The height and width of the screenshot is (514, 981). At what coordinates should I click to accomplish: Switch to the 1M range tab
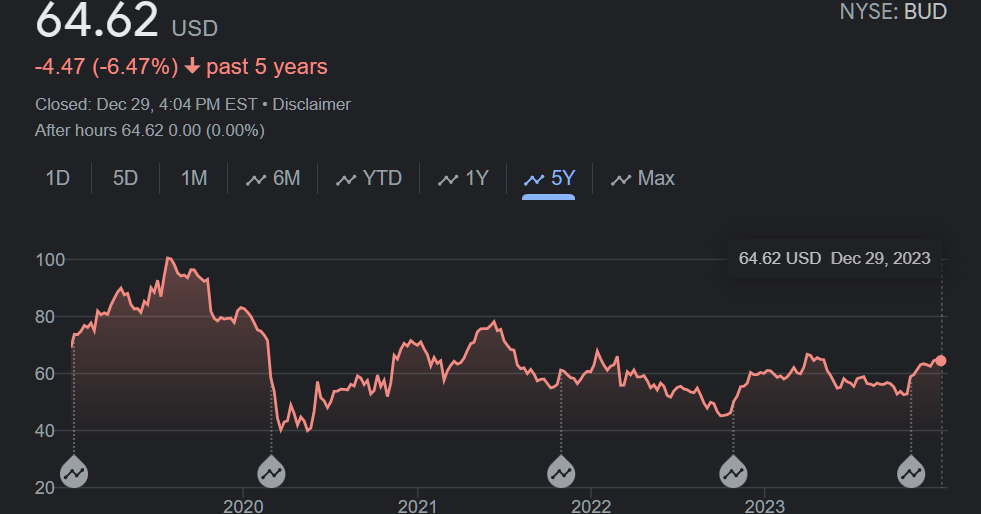point(194,178)
